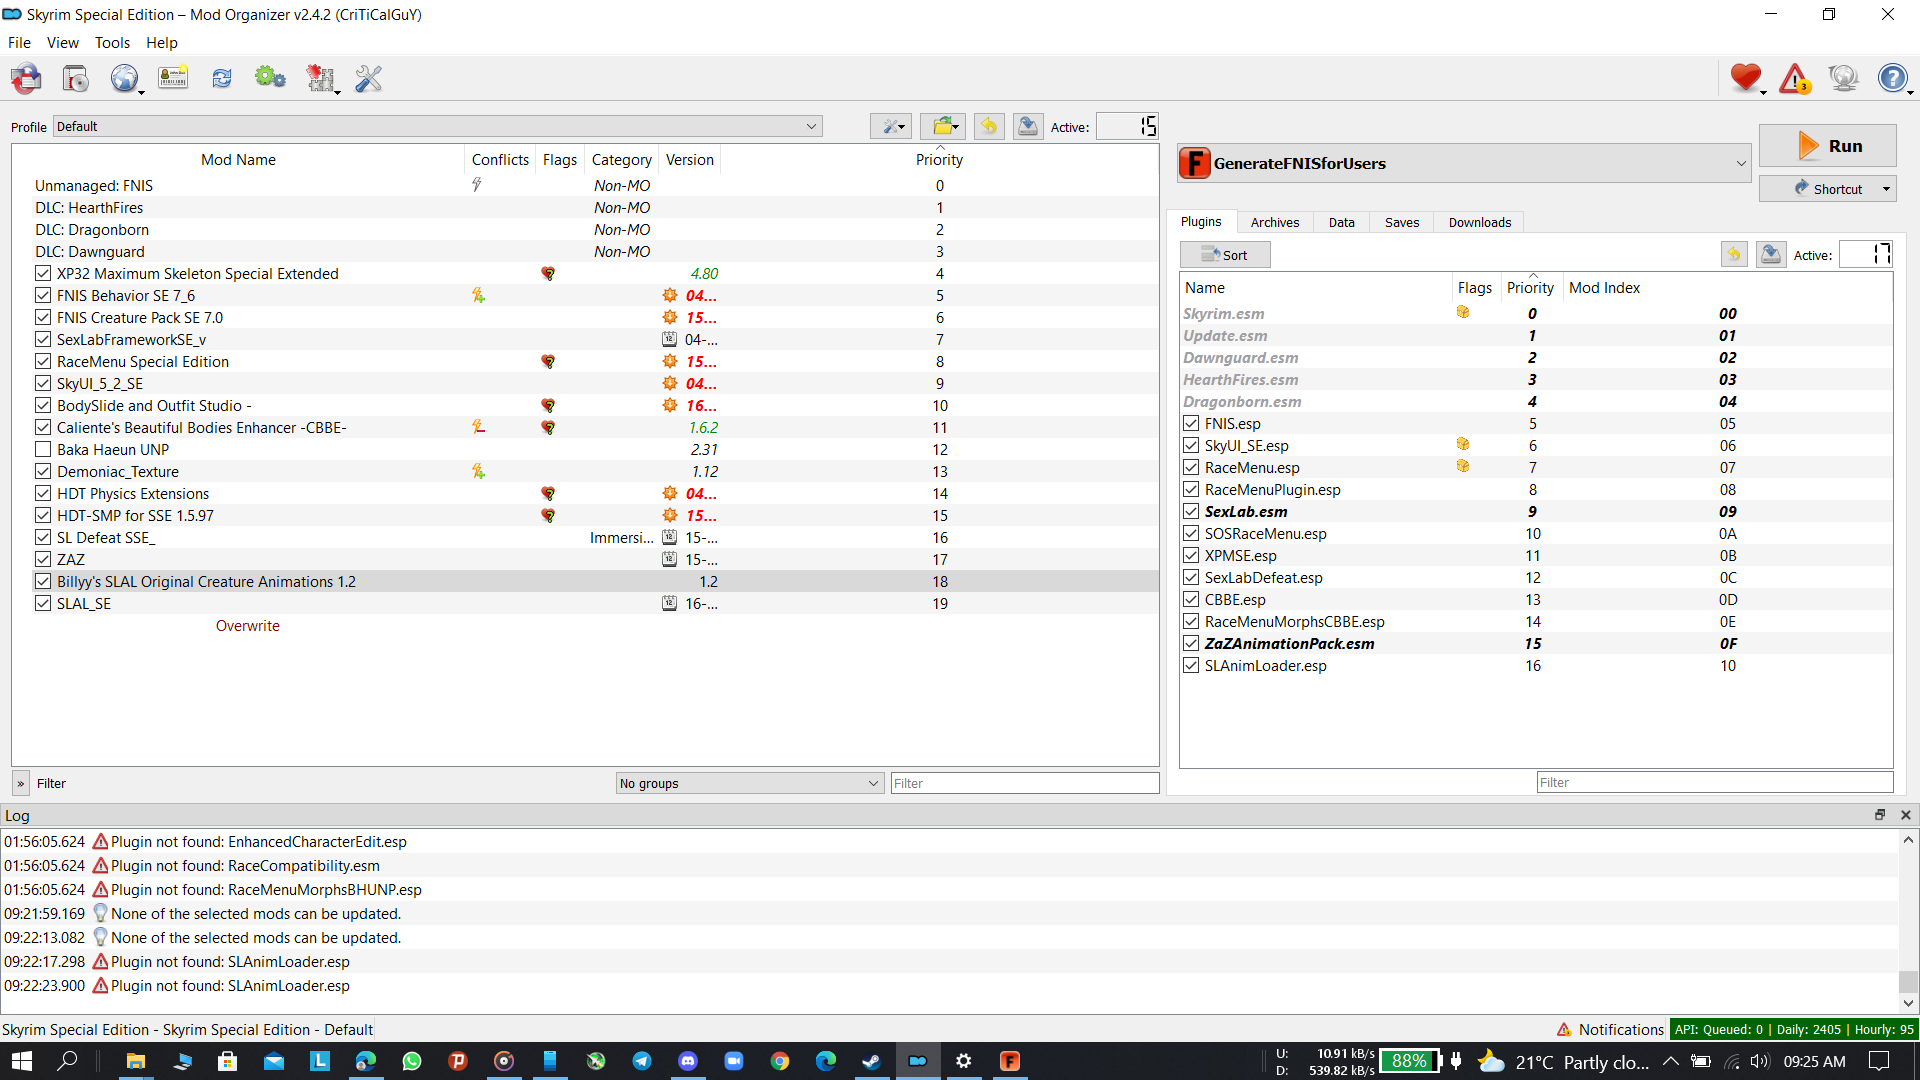Click the Log panel scroll down arrow
1920x1080 pixels.
pos(1908,1003)
